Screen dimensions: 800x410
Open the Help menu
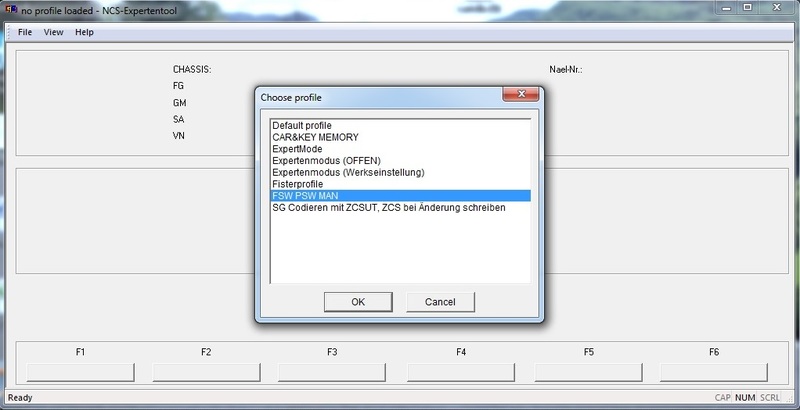click(x=84, y=32)
